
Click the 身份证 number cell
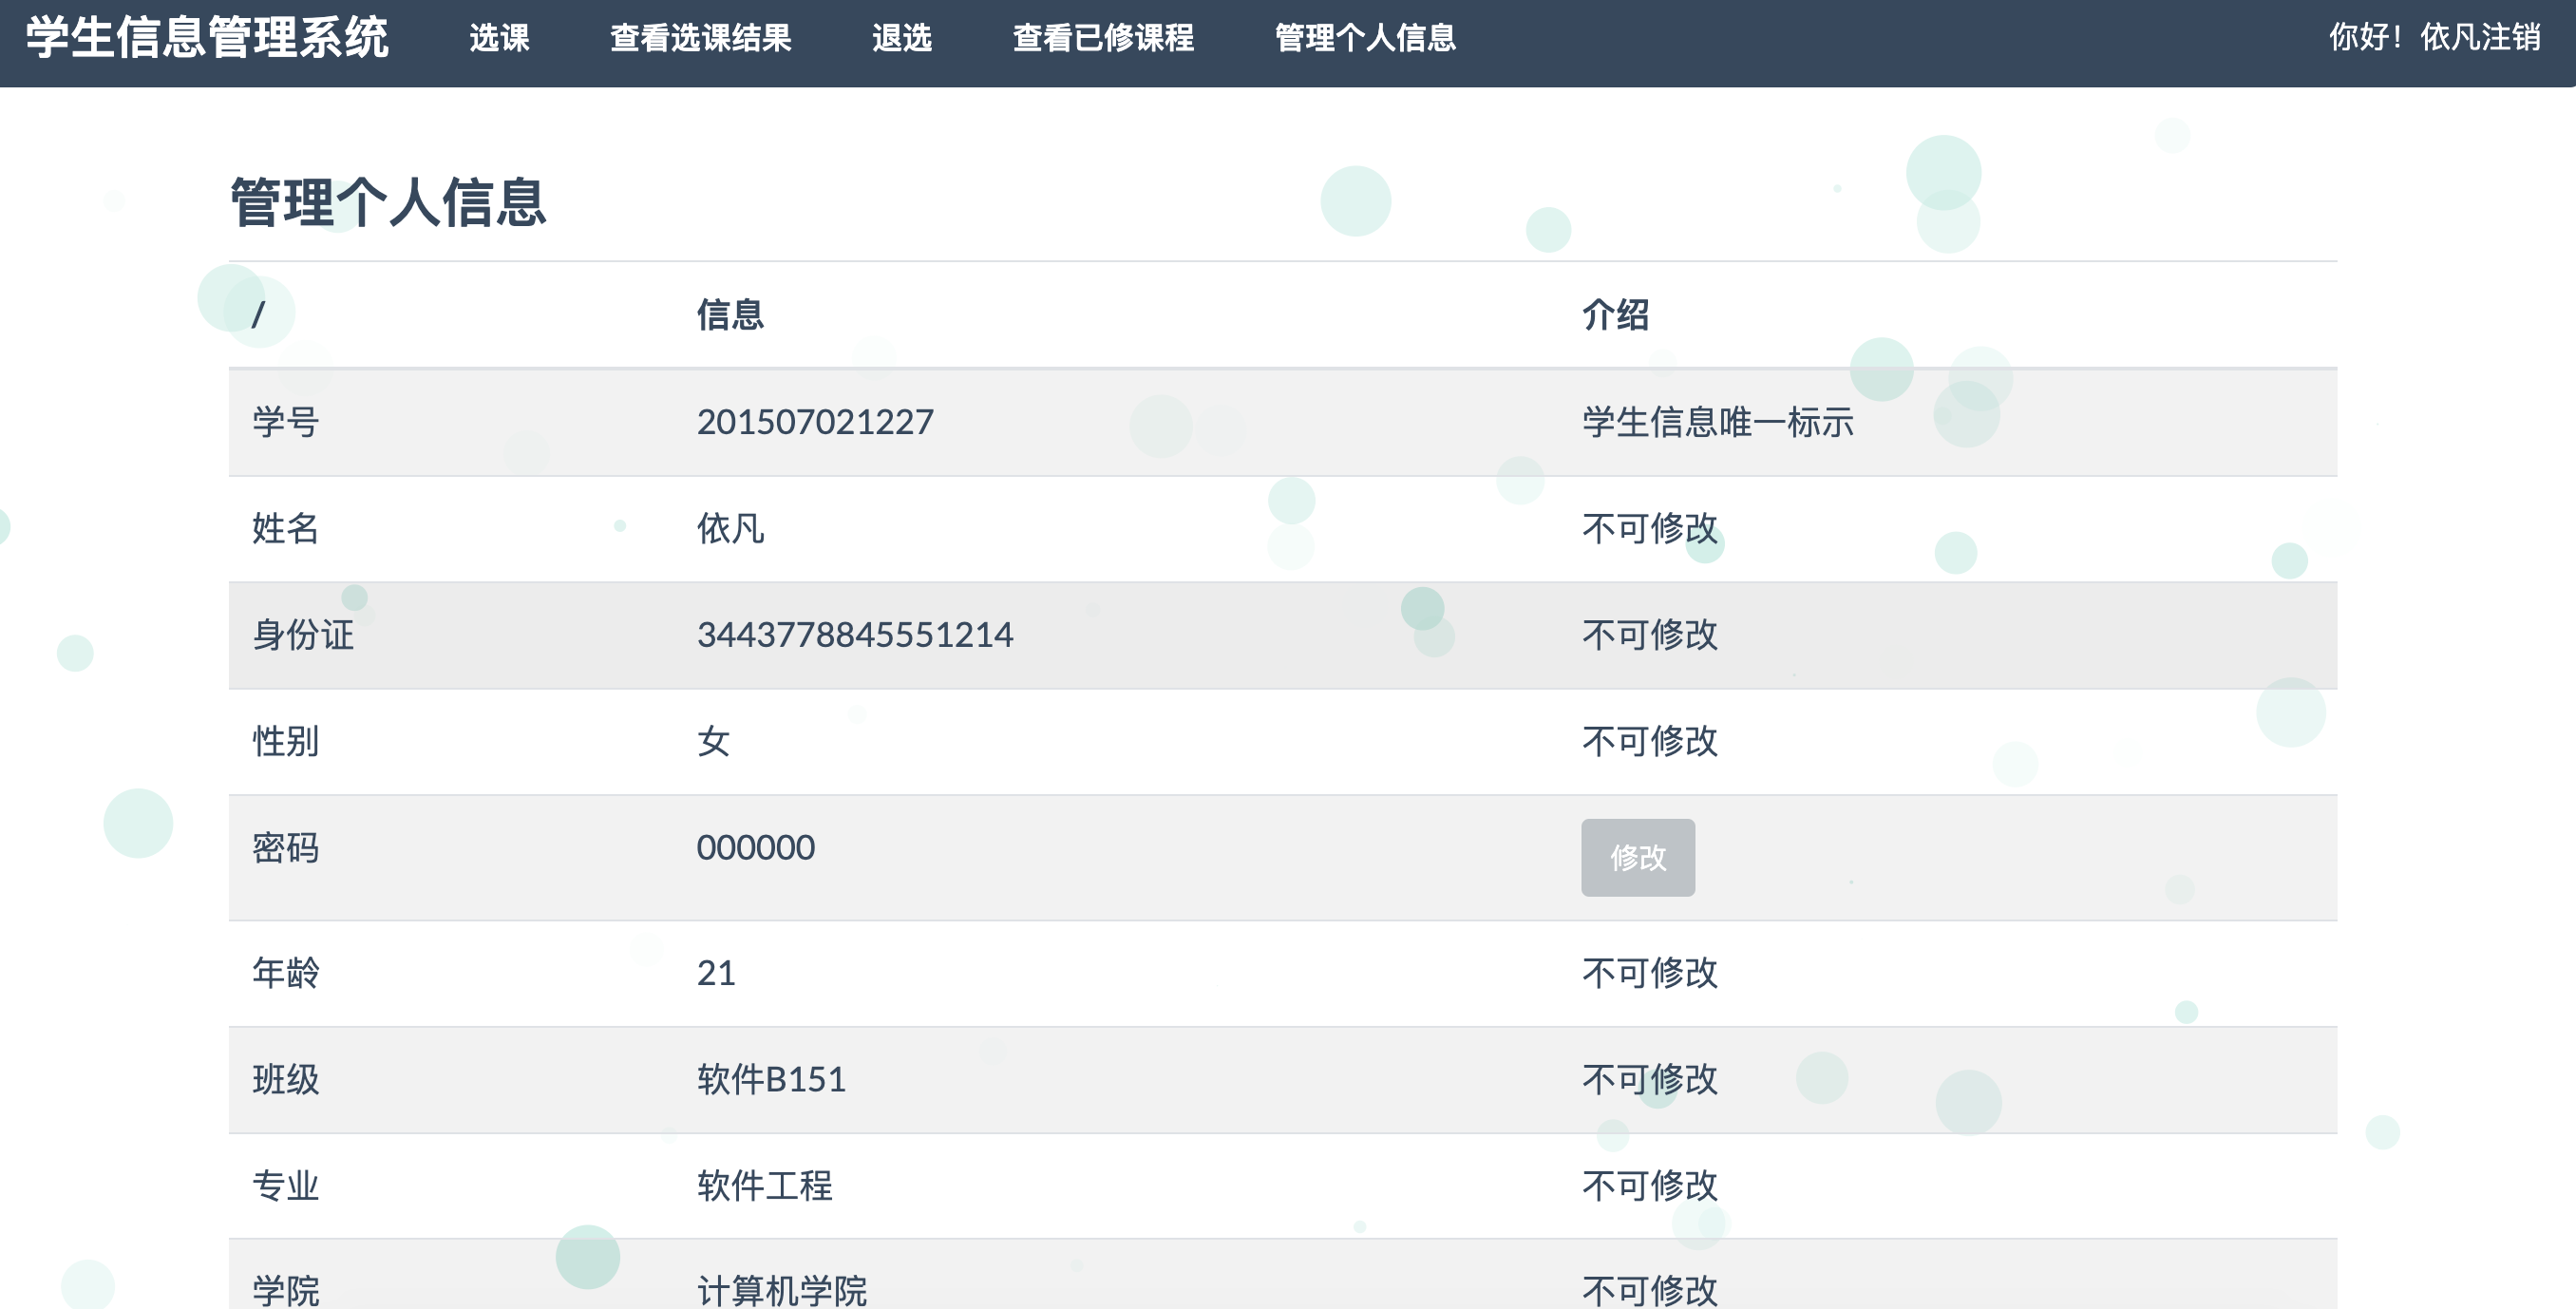pos(856,634)
